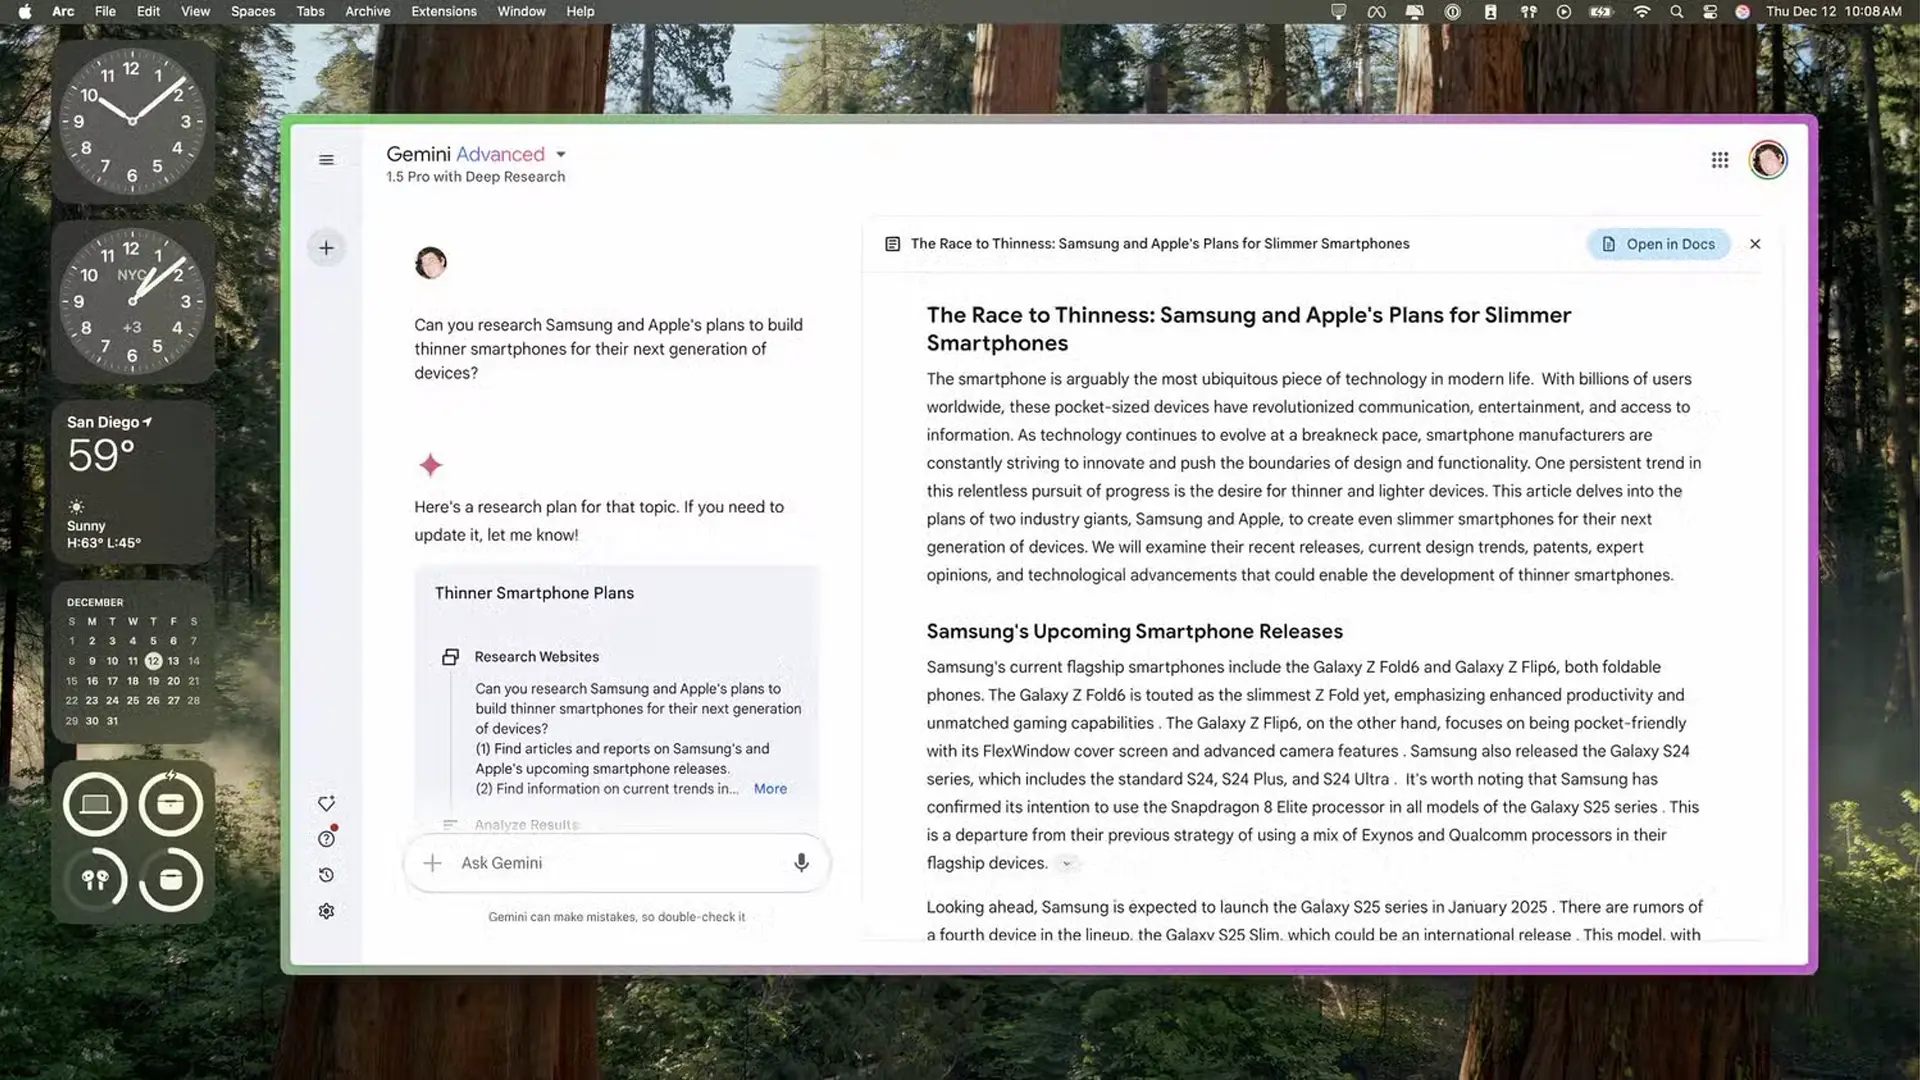The image size is (1920, 1080).
Task: Click the Research Websites step icon
Action: [x=451, y=657]
